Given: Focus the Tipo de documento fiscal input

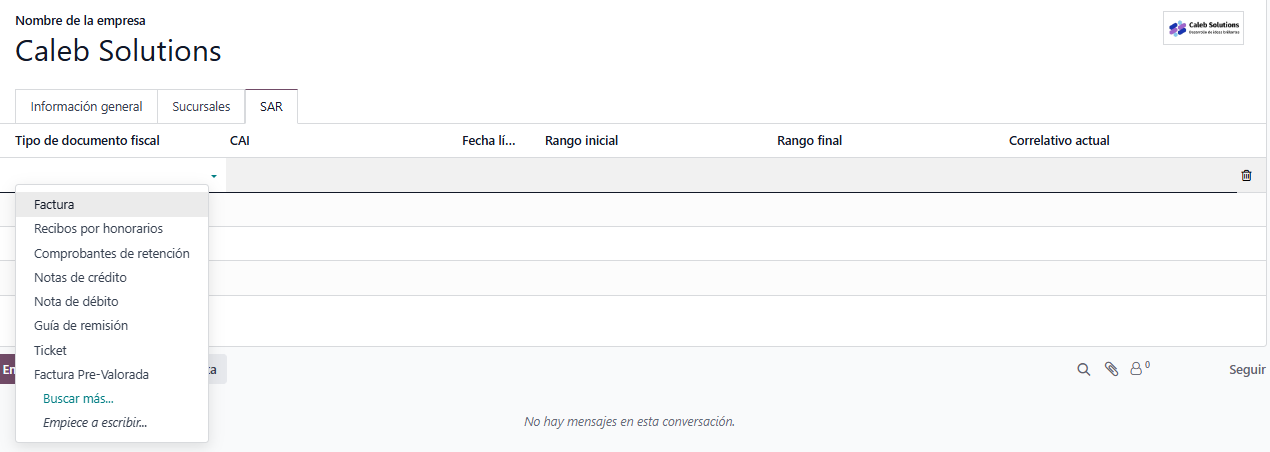Looking at the screenshot, I should pos(110,175).
